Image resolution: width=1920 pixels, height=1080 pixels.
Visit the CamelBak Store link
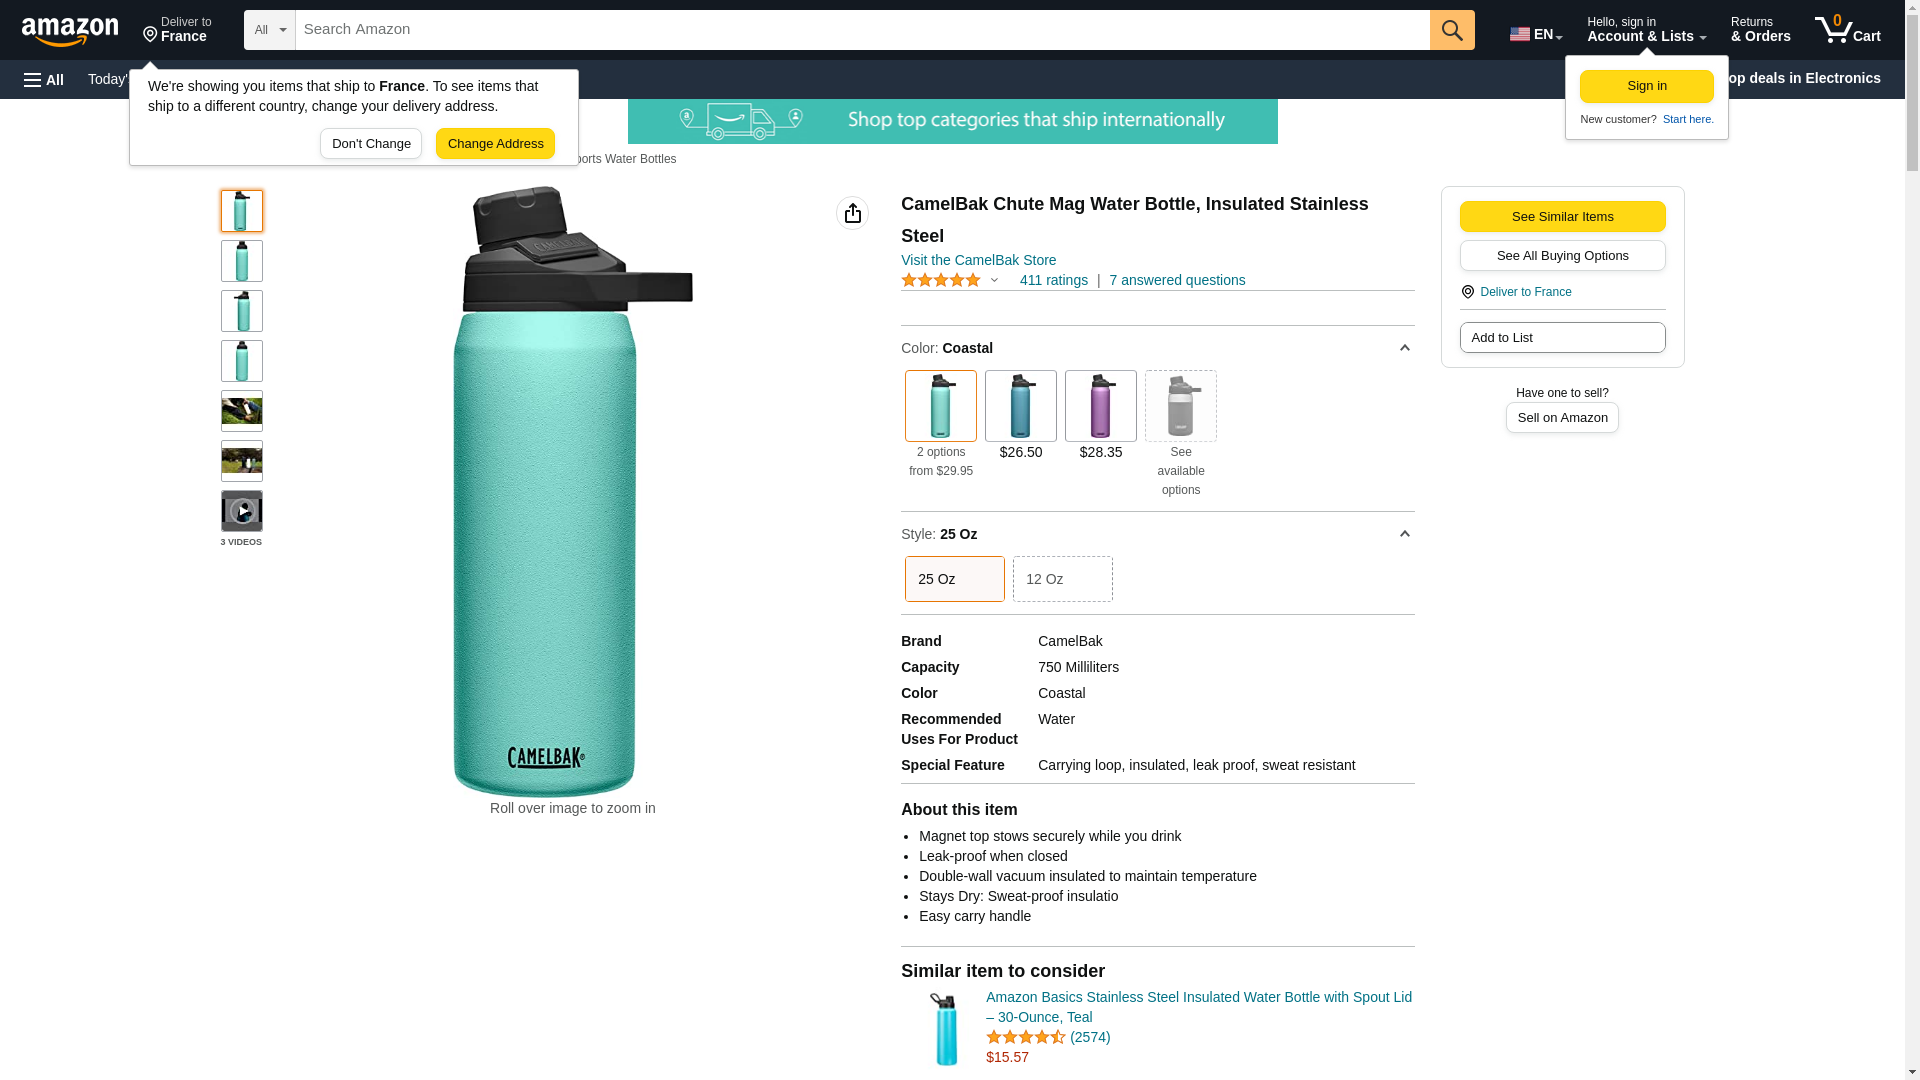(978, 260)
